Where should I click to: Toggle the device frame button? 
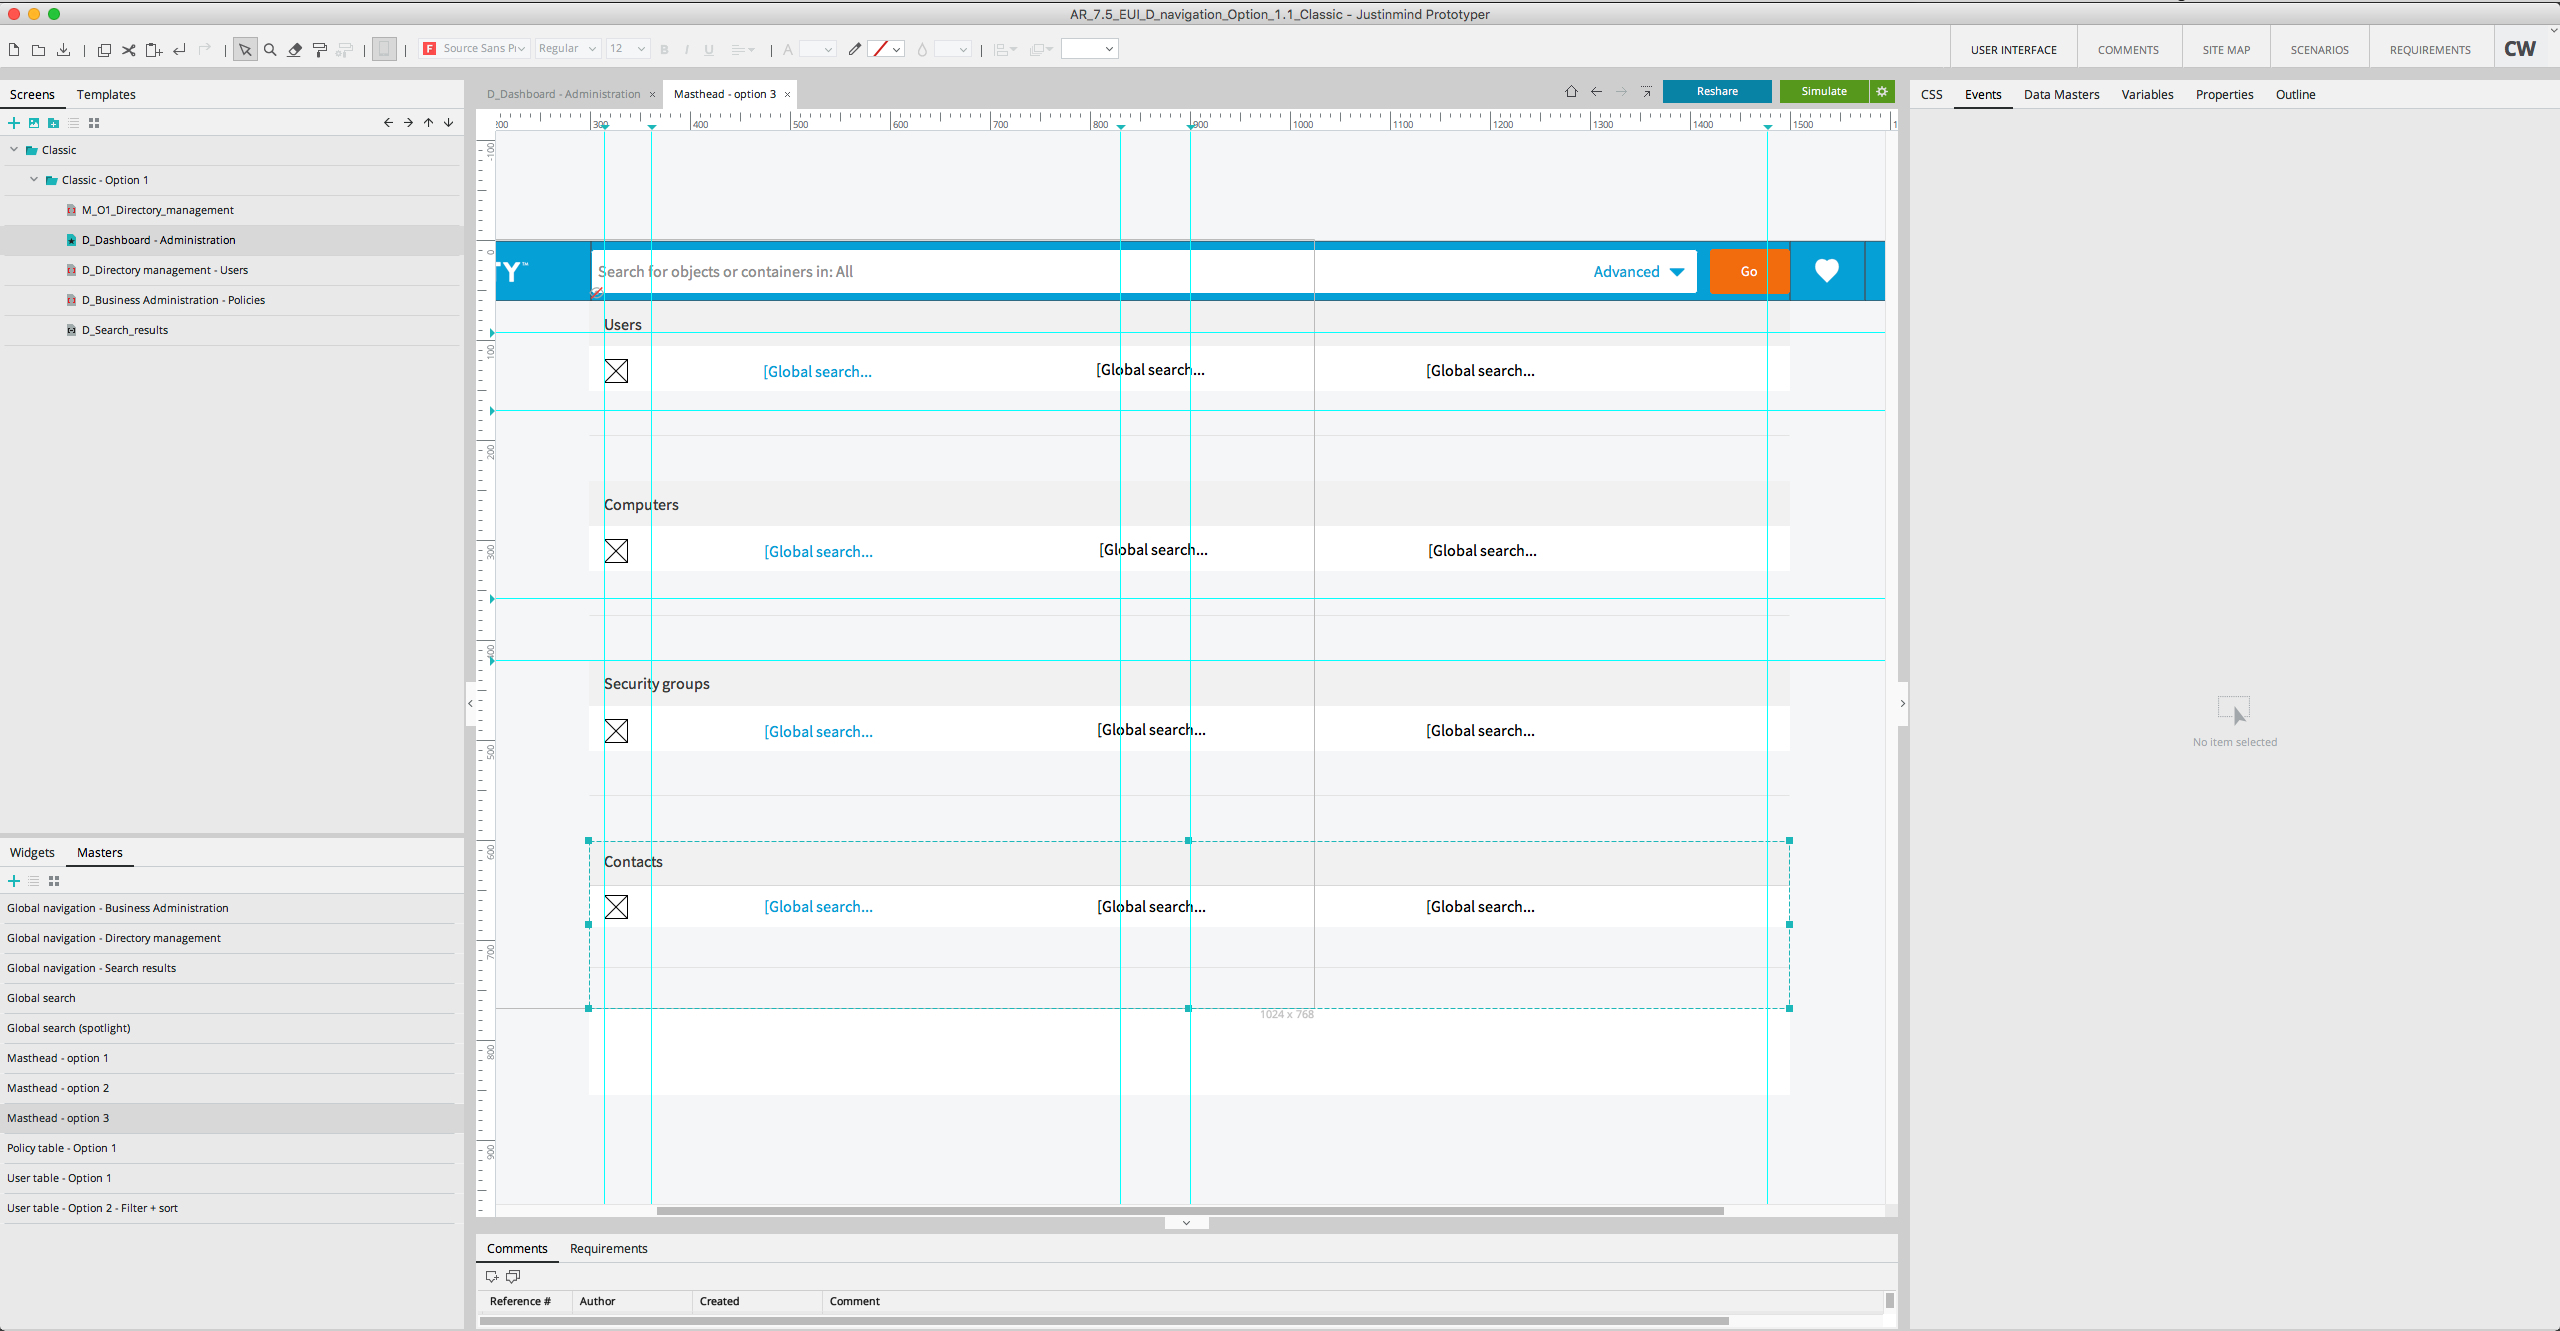(x=384, y=49)
